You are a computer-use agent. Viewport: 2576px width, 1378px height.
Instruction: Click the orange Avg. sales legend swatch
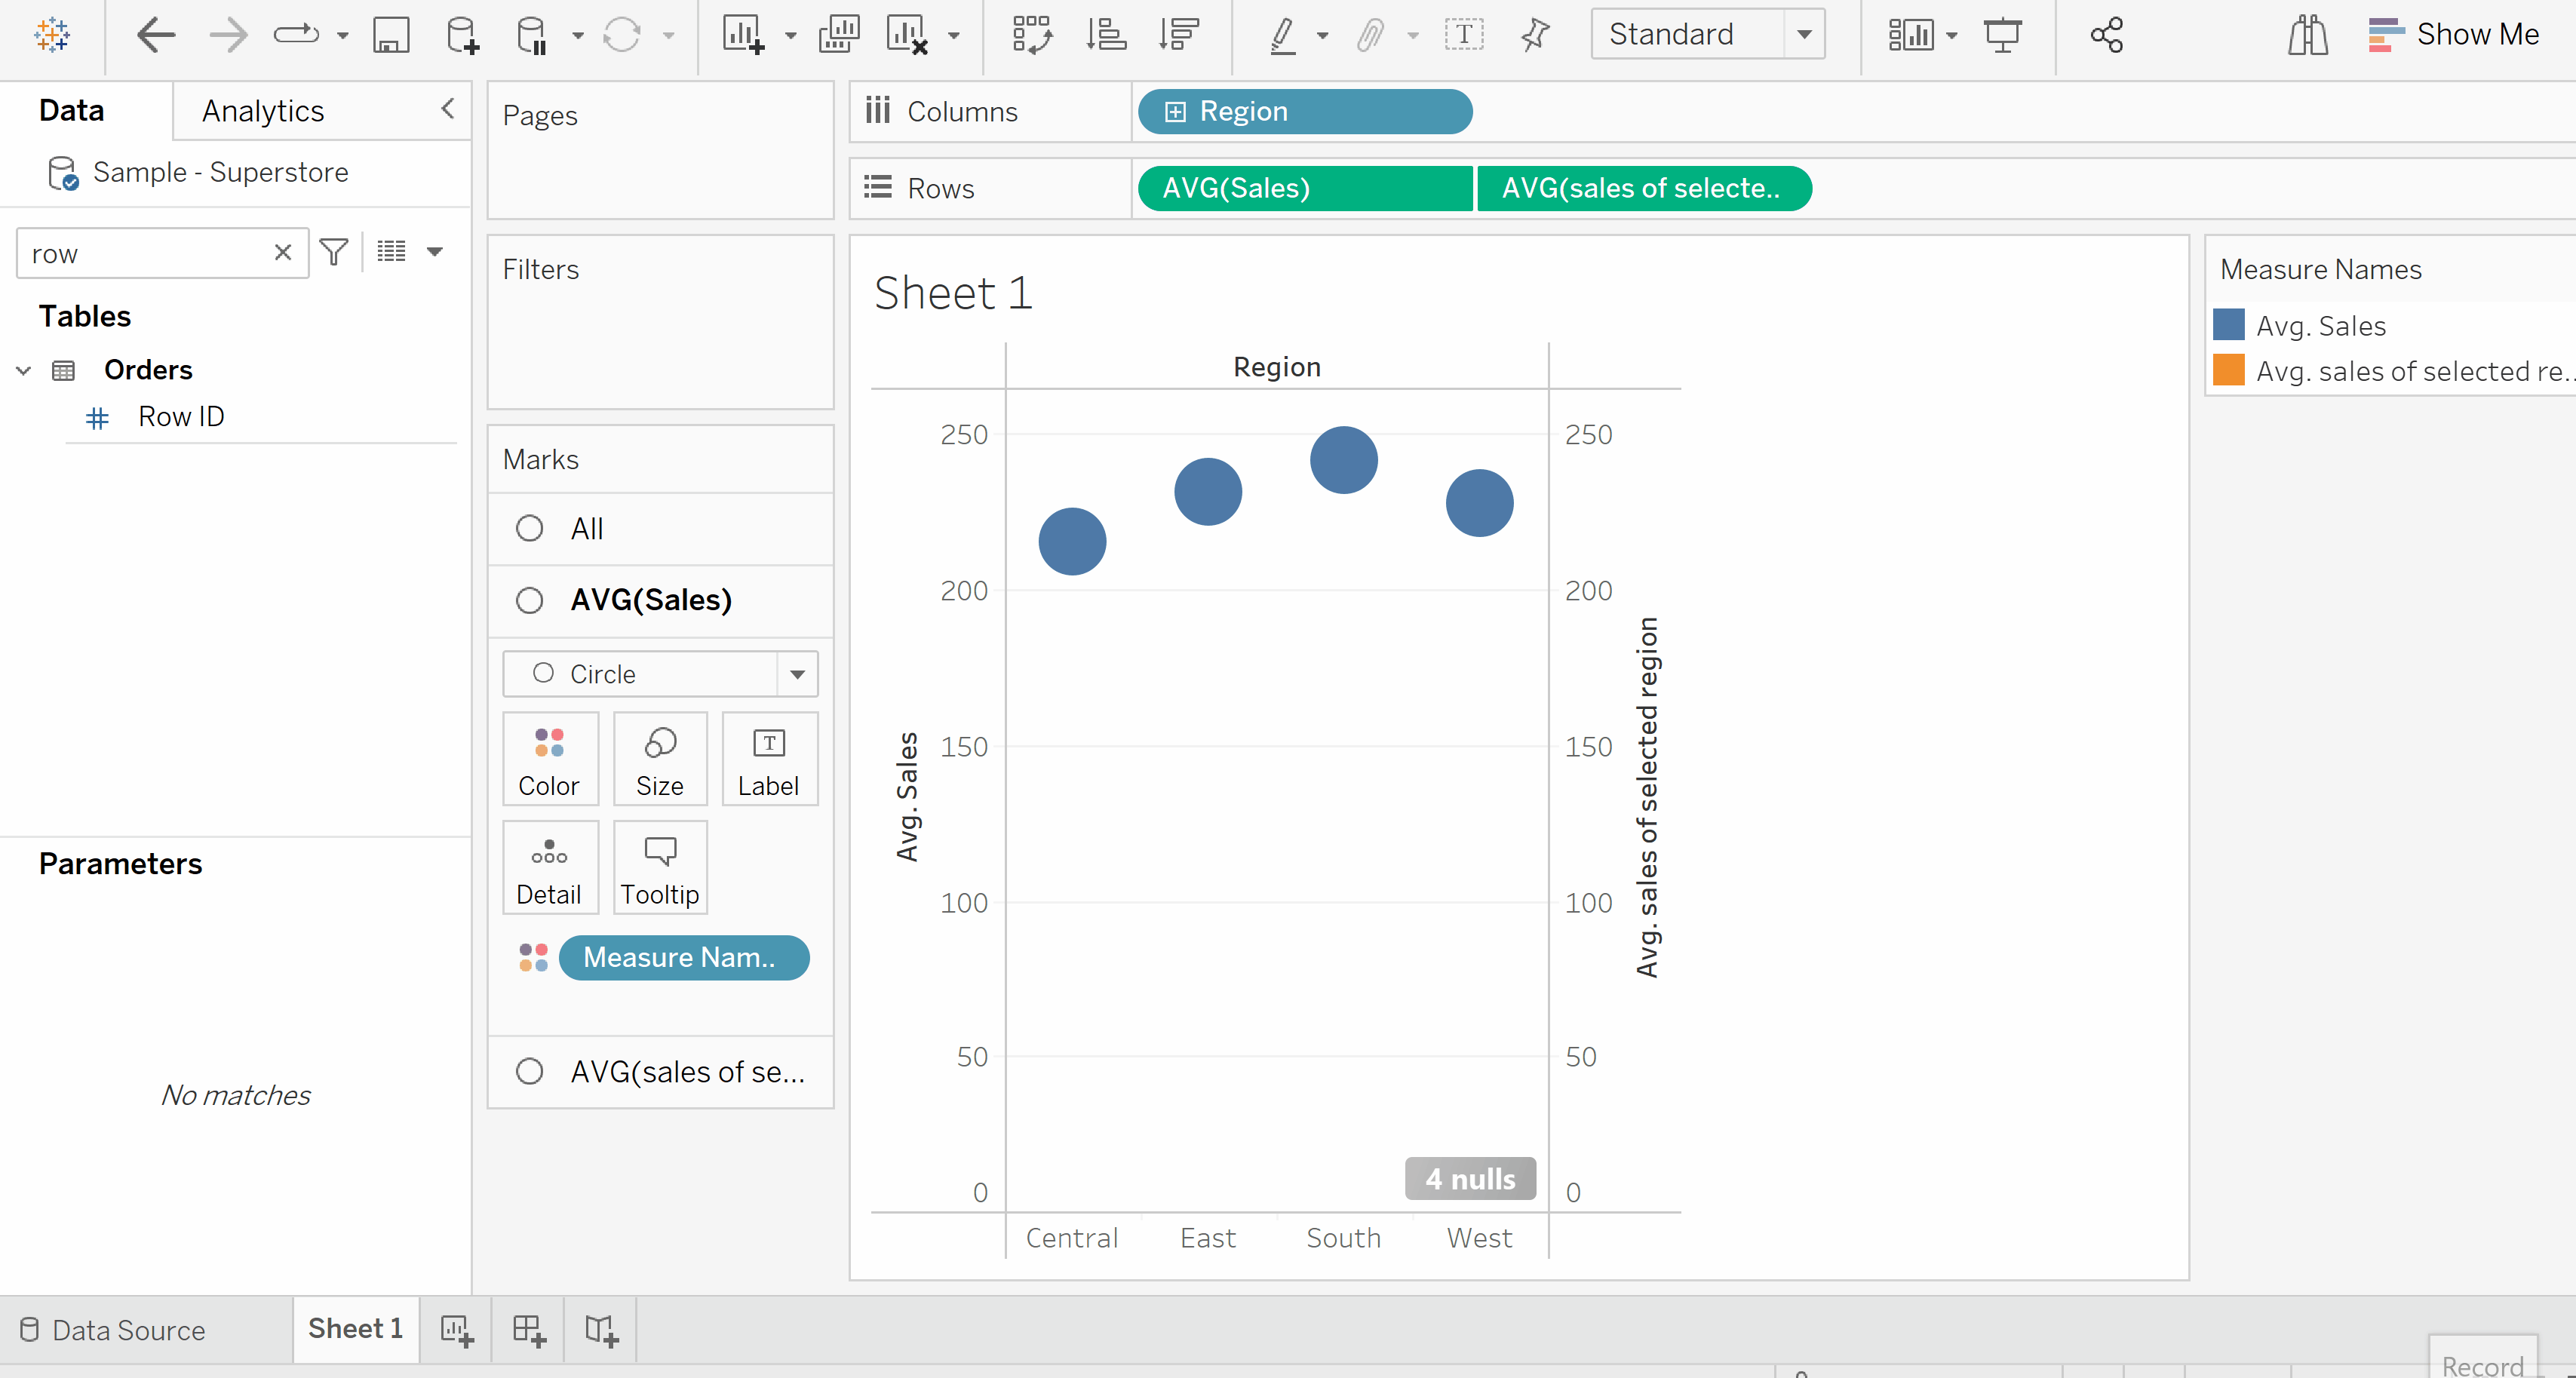coord(2229,371)
